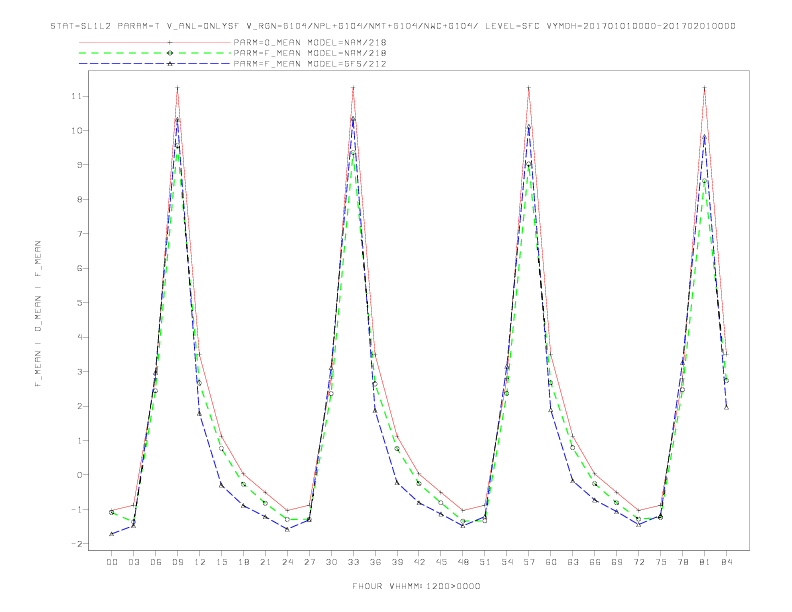The height and width of the screenshot is (612, 792).
Task: Click x-axis tick label 69
Action: point(617,562)
